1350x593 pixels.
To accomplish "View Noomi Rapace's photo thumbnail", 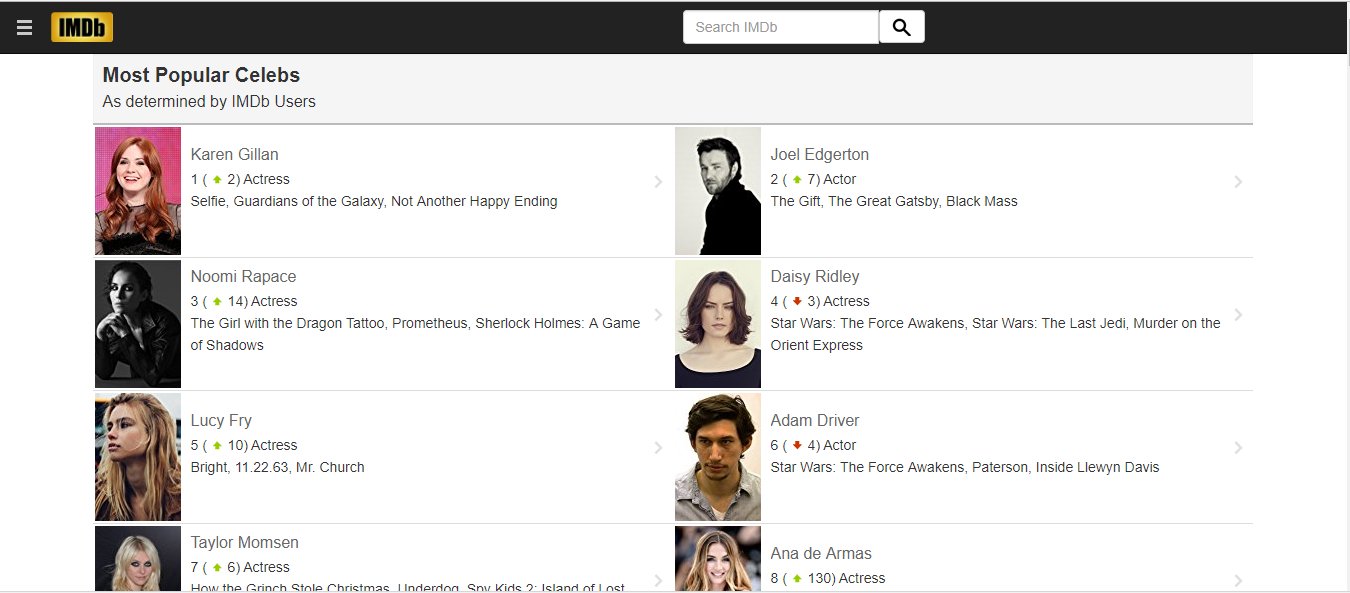I will click(x=138, y=324).
